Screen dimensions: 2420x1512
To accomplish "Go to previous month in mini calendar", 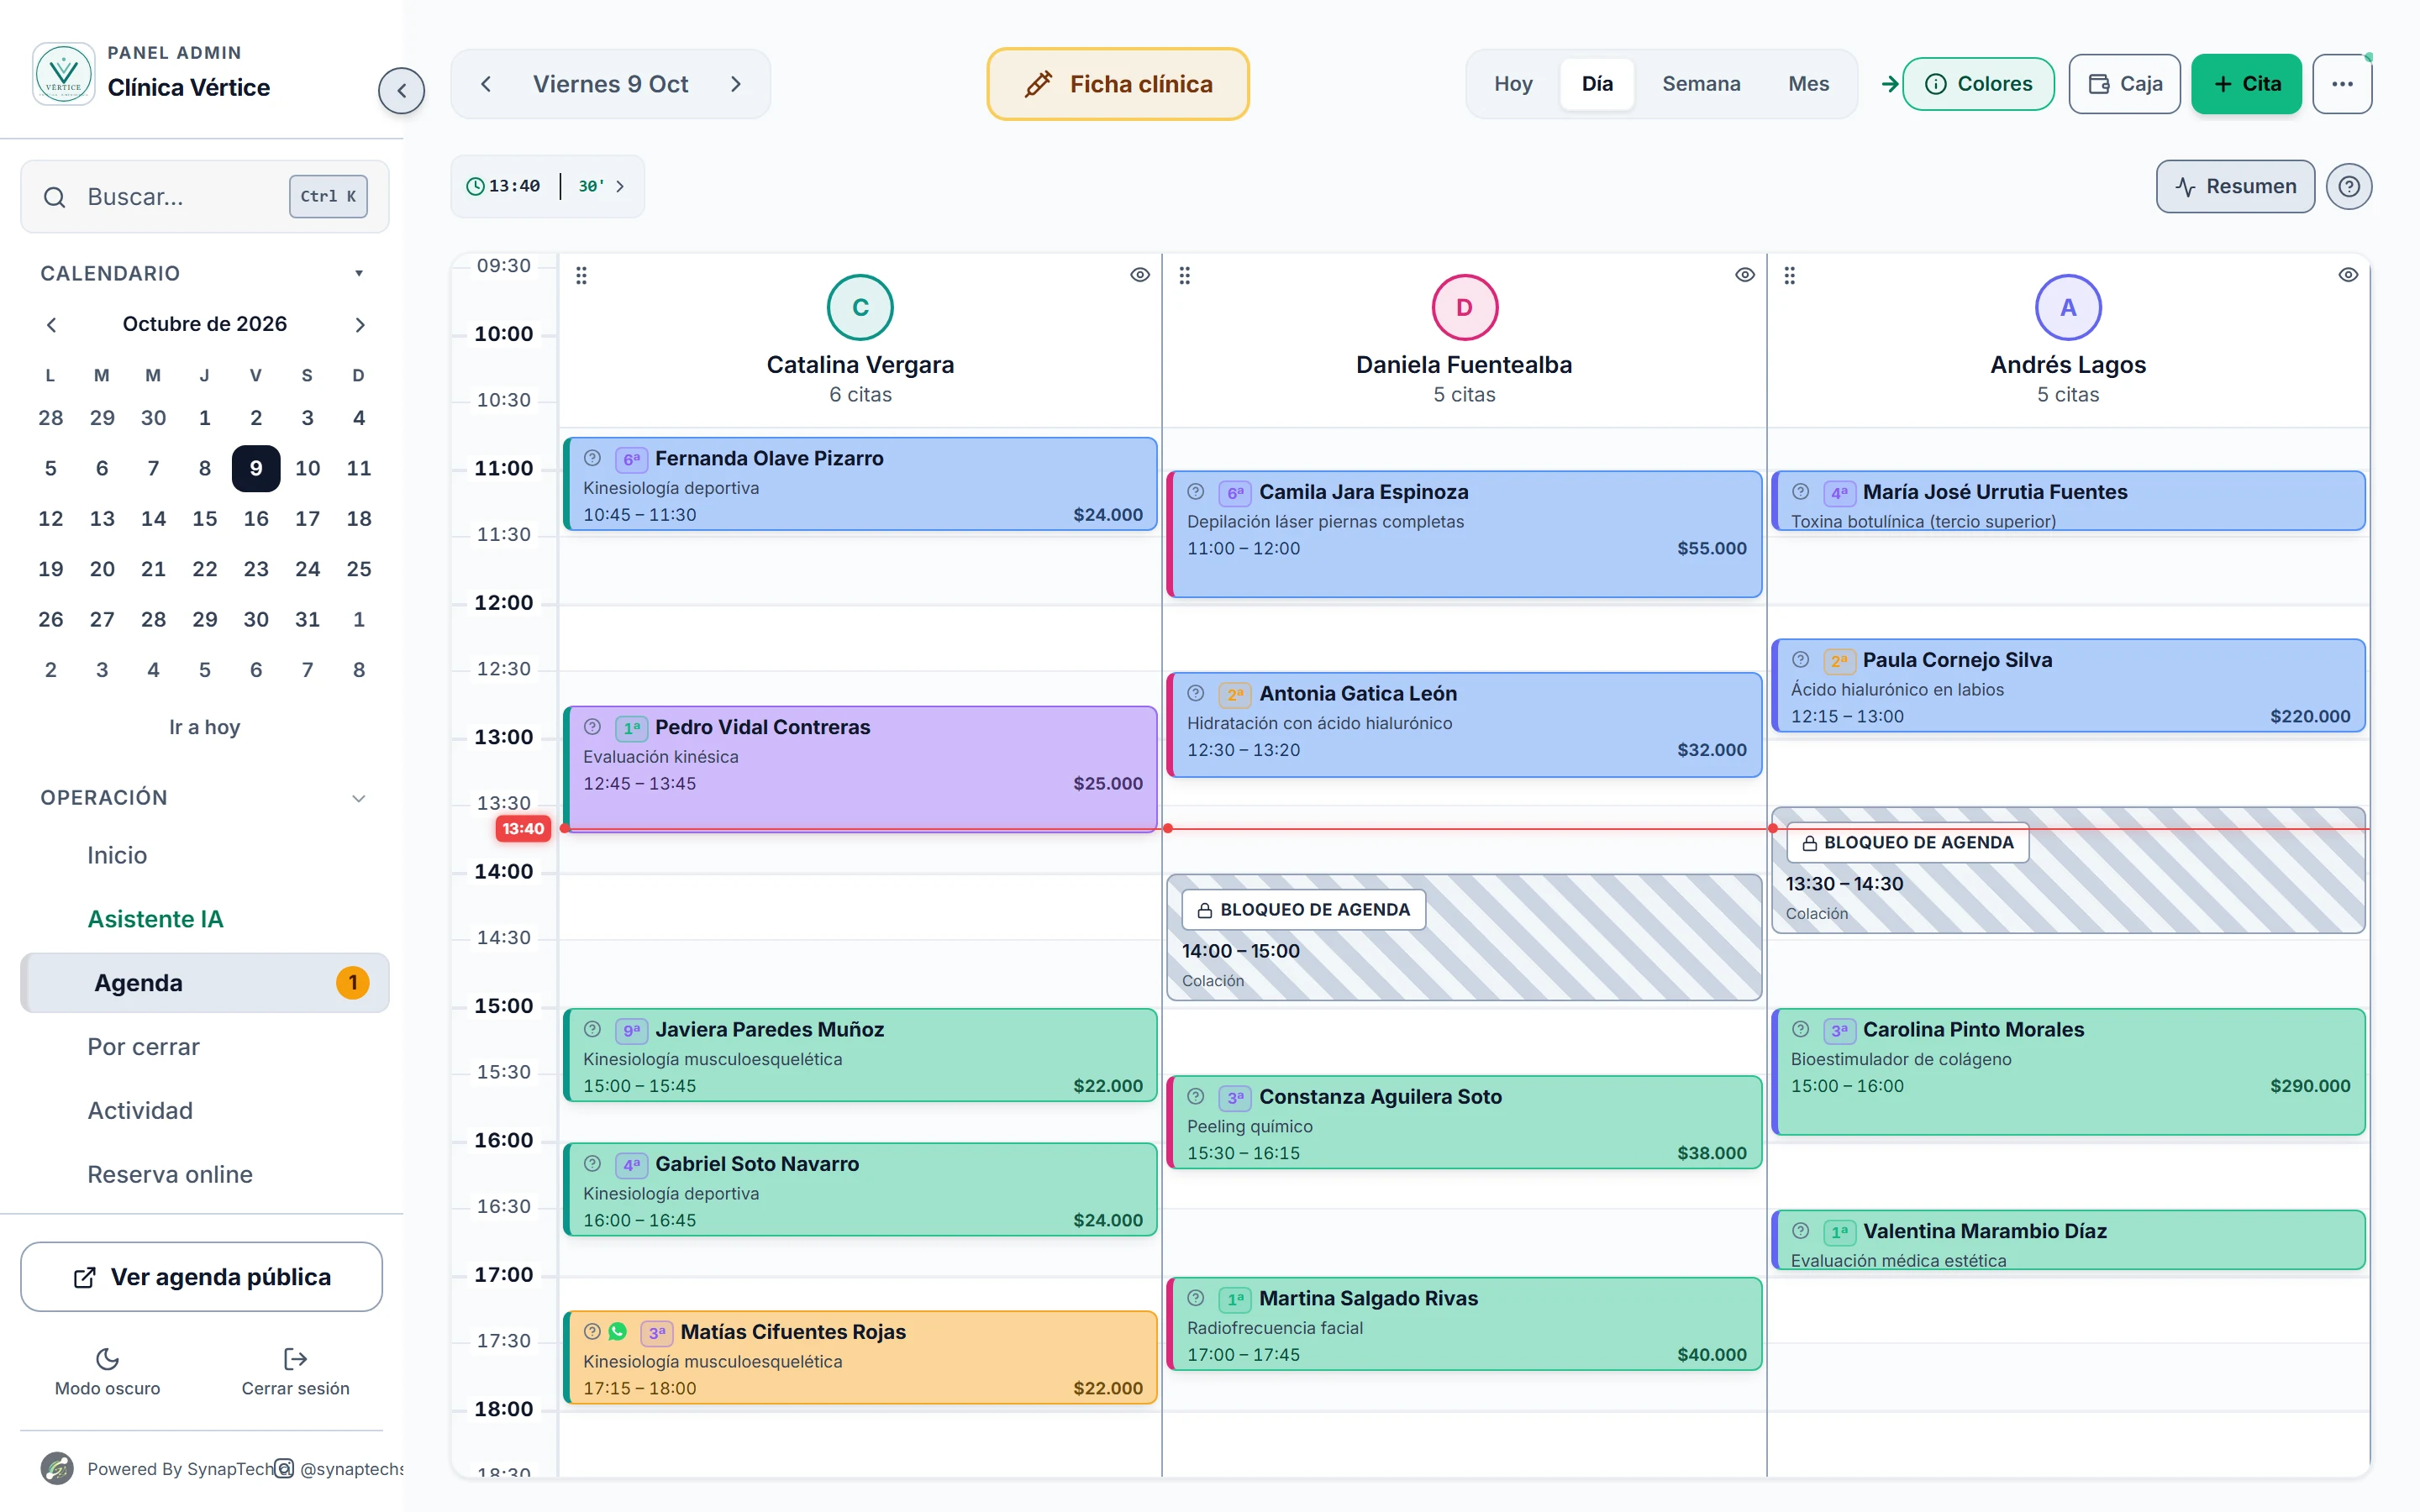I will 51,324.
